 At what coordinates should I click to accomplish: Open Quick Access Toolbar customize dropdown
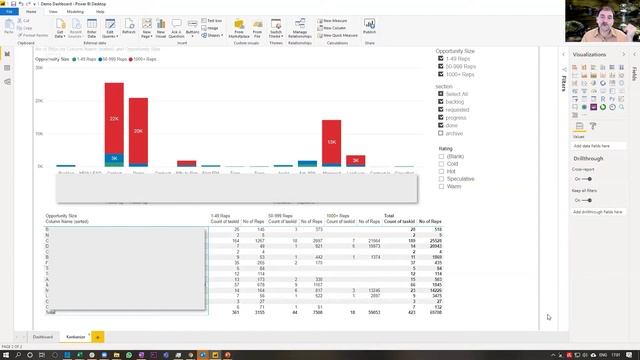pyautogui.click(x=34, y=4)
